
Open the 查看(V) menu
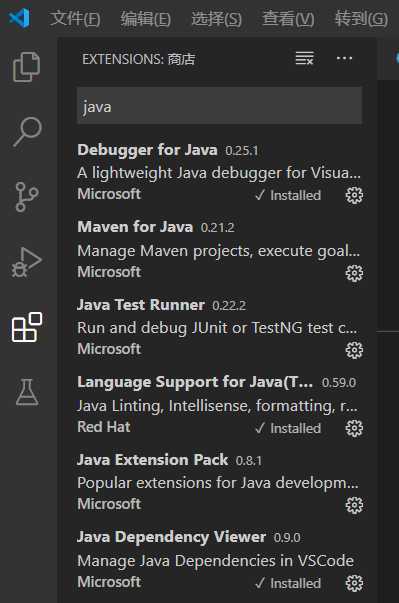(x=288, y=18)
